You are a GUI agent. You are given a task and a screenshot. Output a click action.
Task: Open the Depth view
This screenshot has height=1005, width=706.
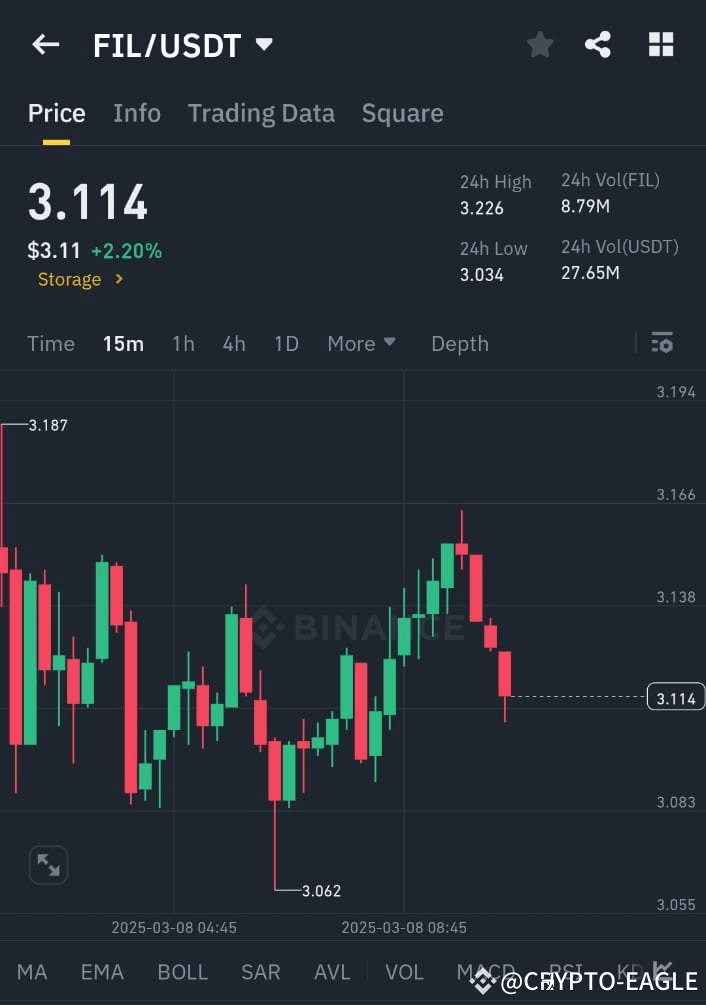click(459, 343)
